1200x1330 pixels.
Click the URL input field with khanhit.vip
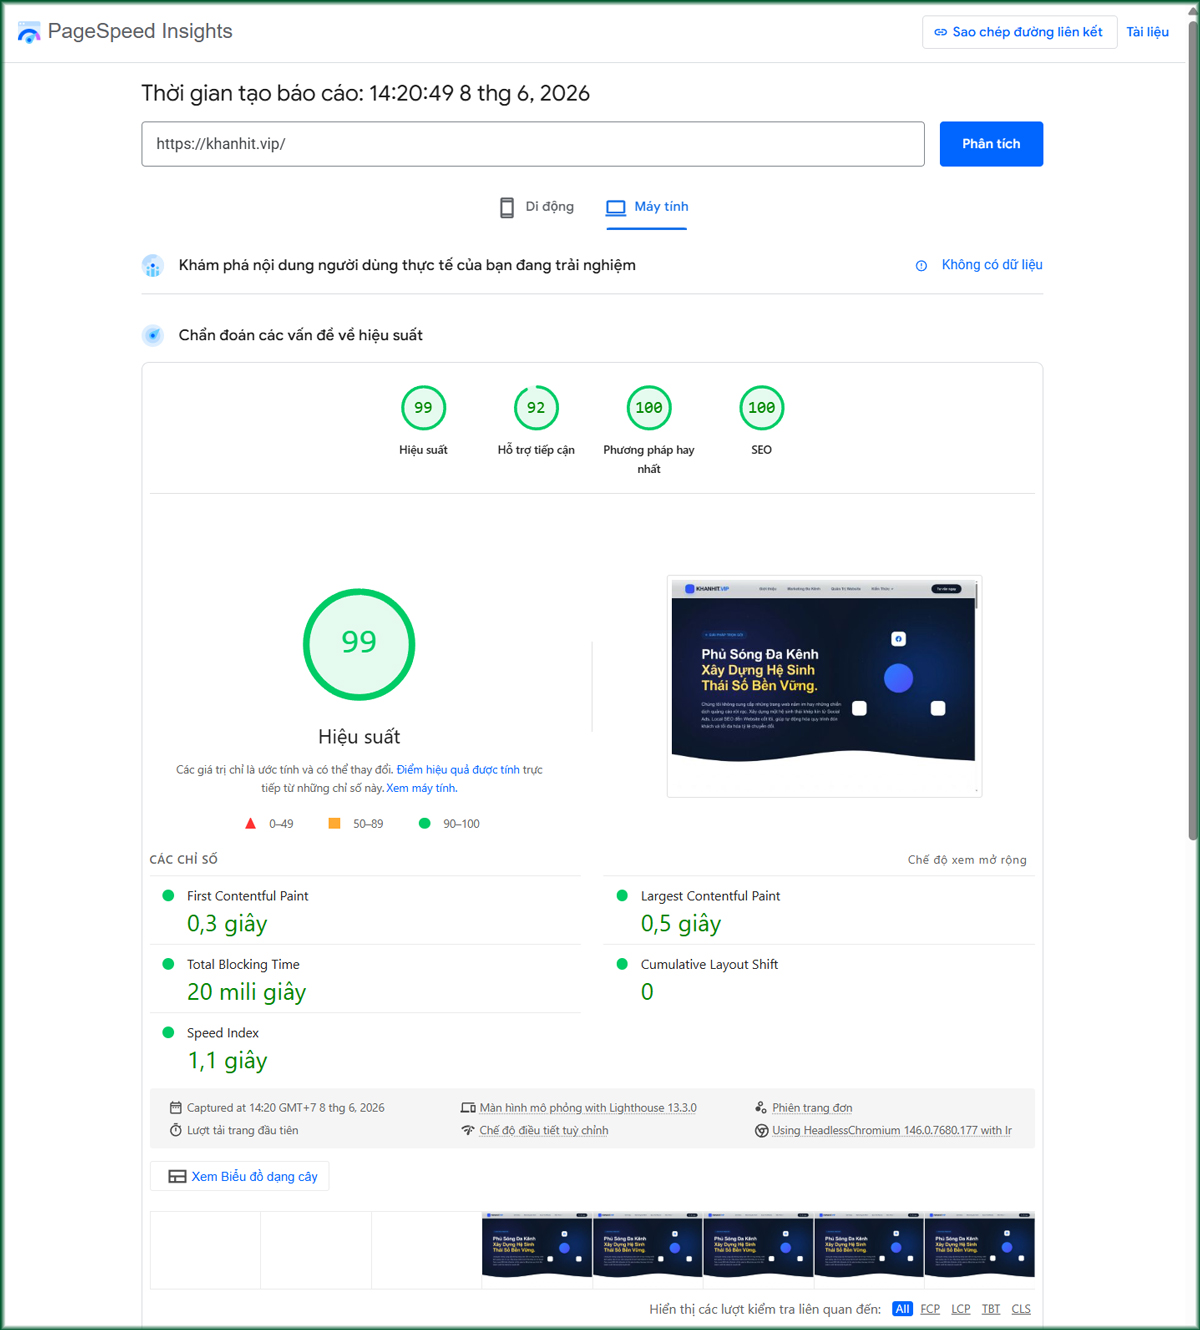(533, 144)
